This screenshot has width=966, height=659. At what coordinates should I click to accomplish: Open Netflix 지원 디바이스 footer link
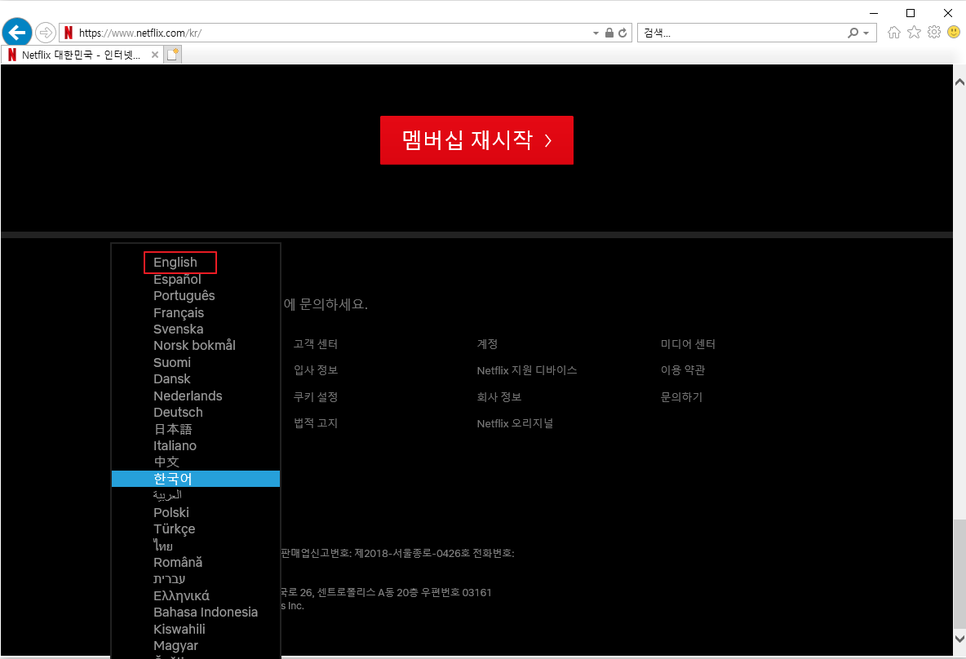pos(527,370)
